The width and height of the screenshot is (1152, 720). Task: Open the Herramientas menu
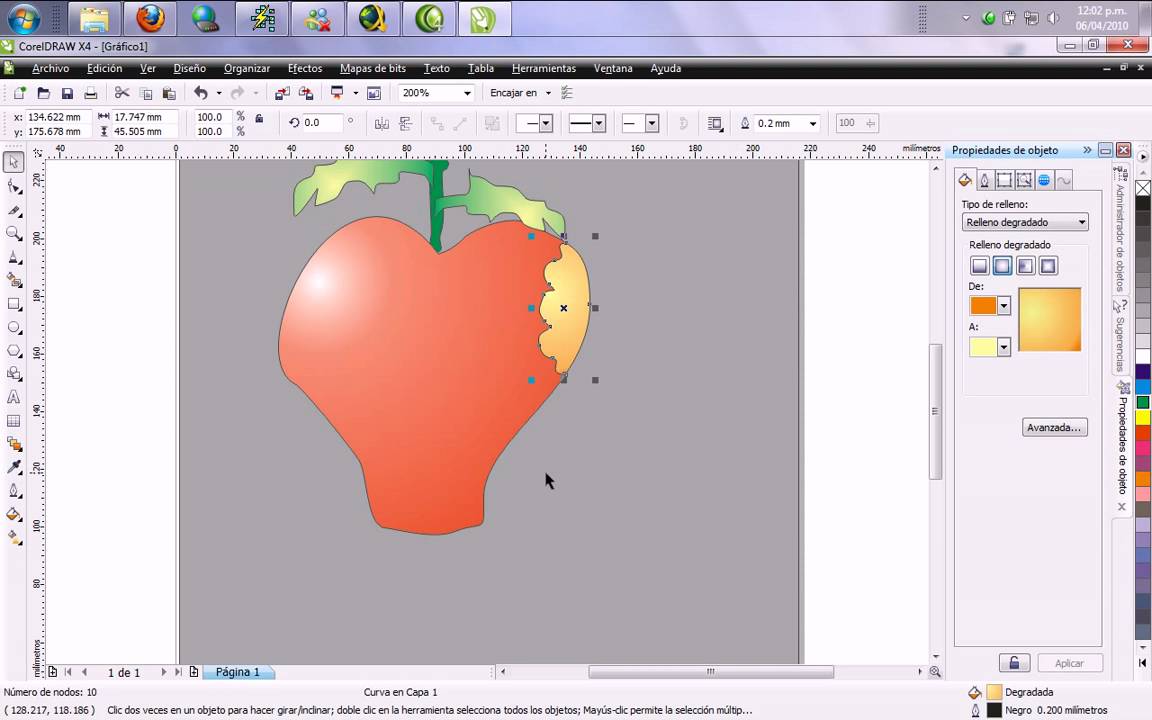pos(544,68)
